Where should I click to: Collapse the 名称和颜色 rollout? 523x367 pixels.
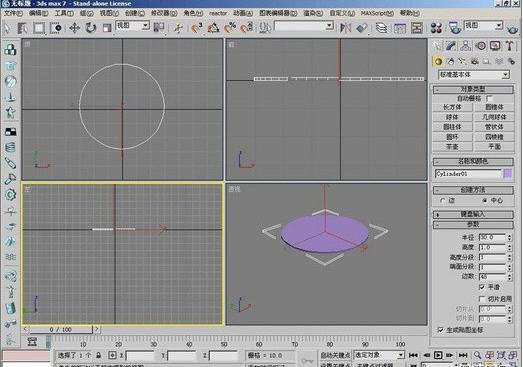[x=473, y=161]
